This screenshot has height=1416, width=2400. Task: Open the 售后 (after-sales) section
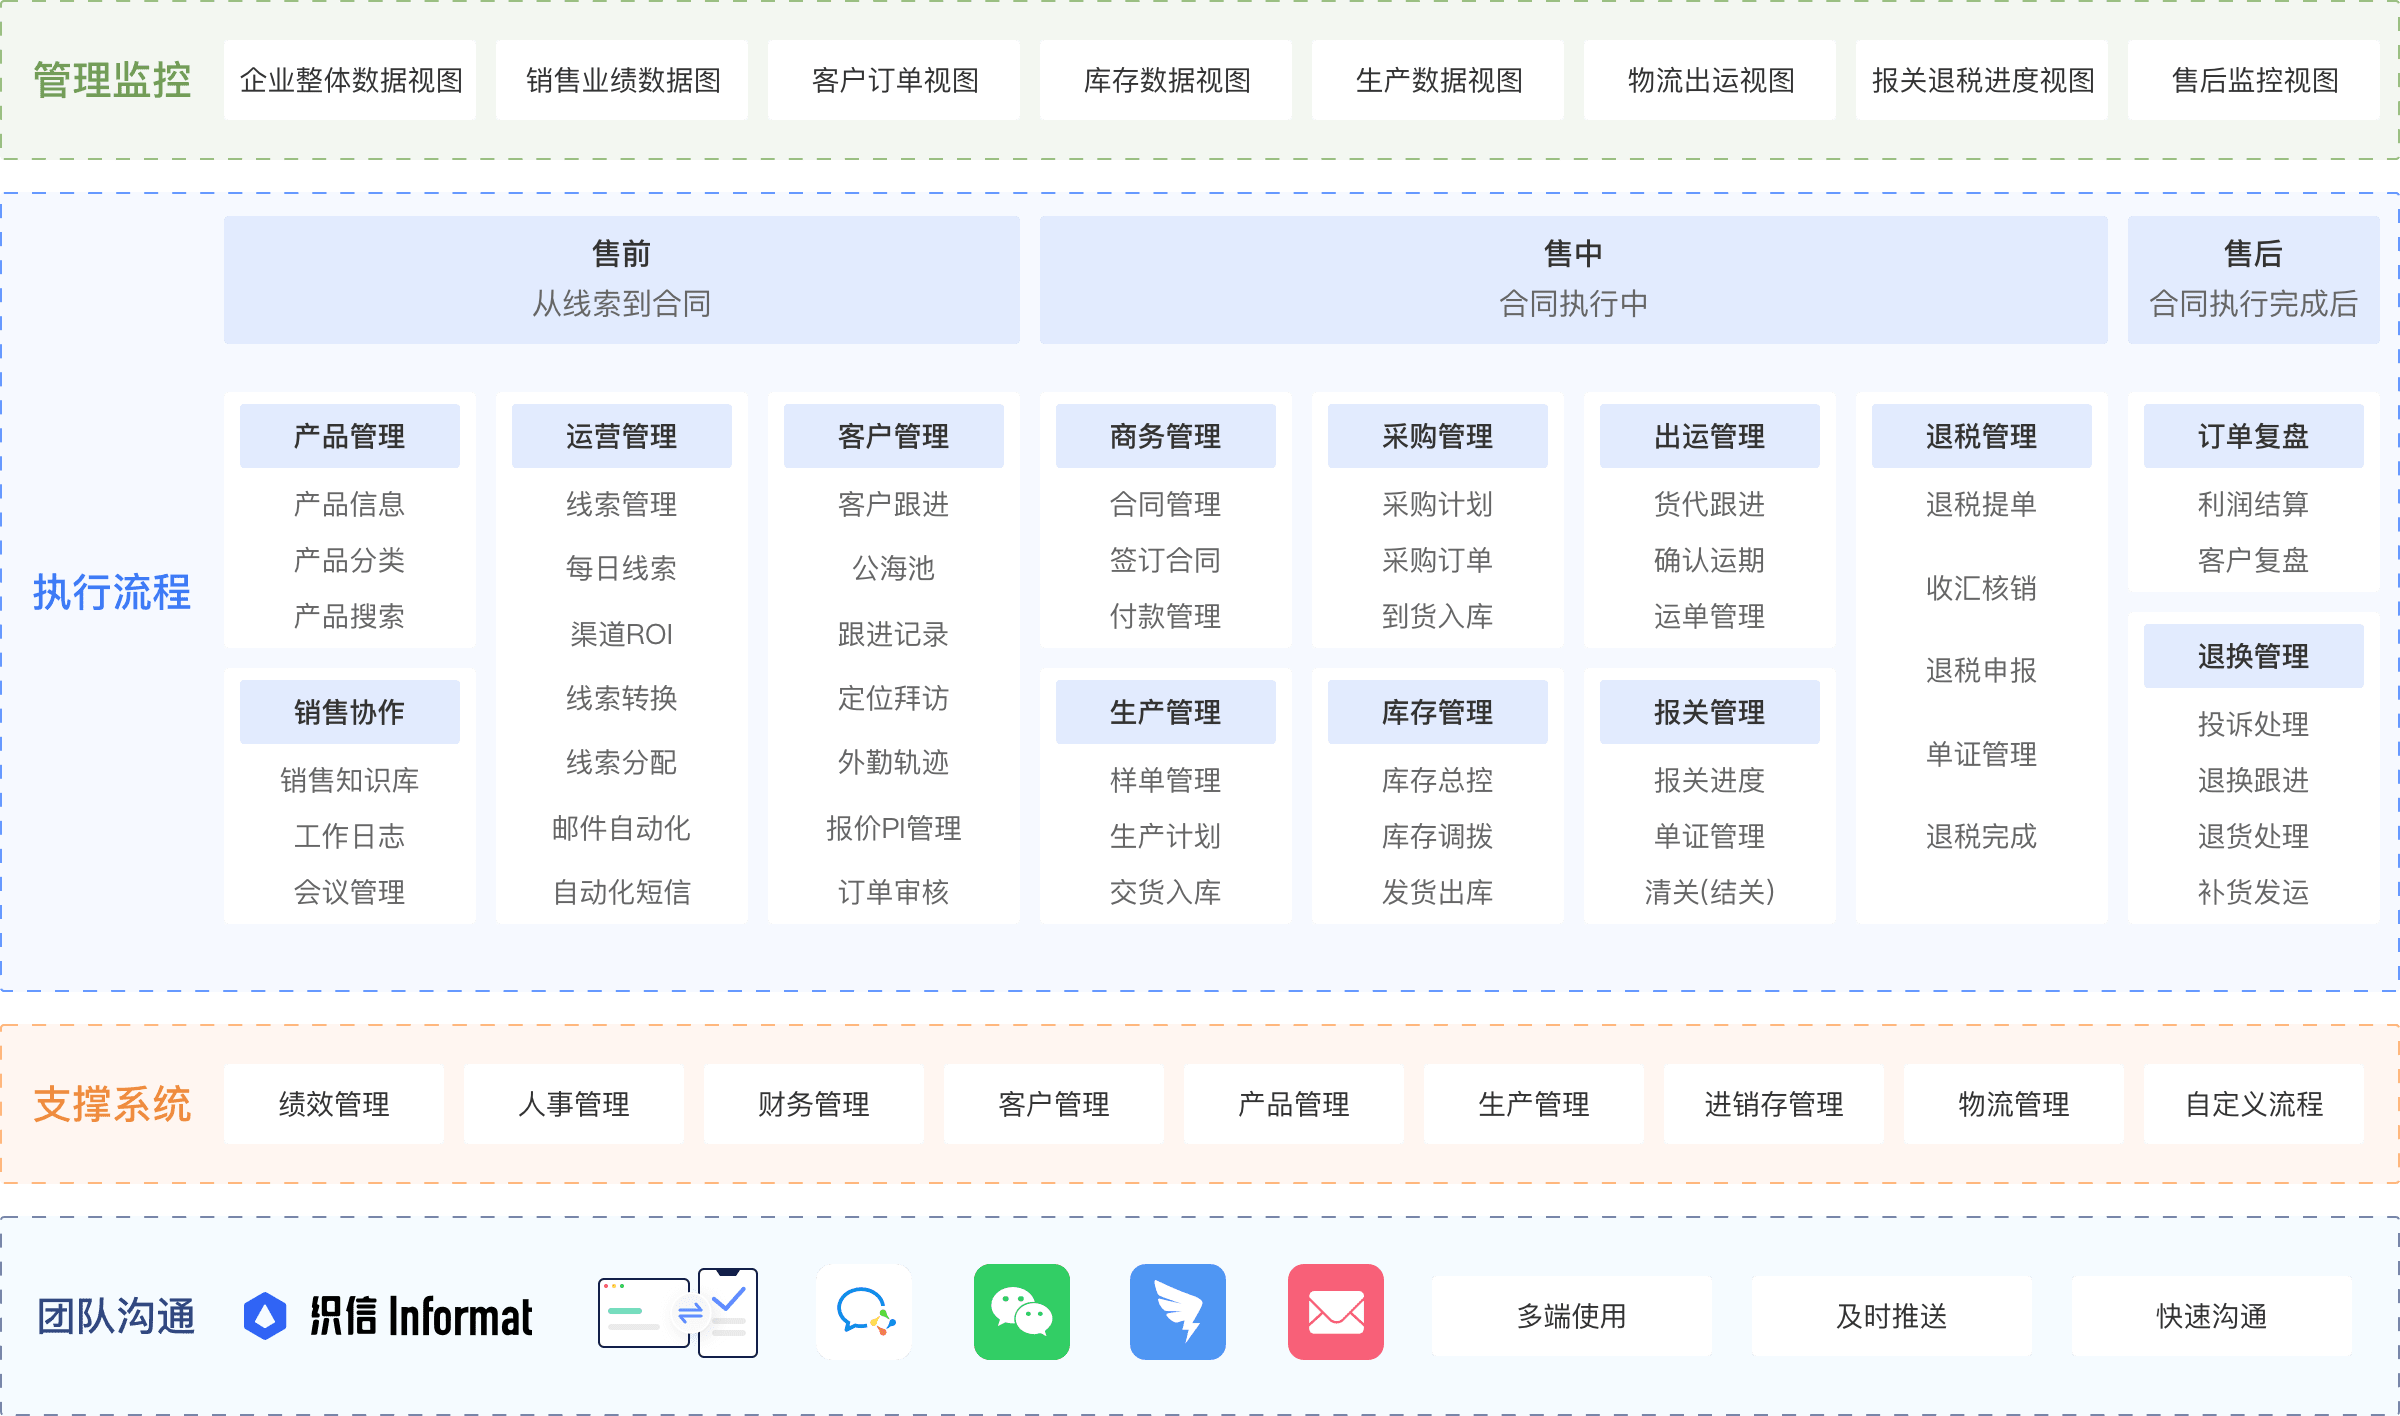[2253, 279]
